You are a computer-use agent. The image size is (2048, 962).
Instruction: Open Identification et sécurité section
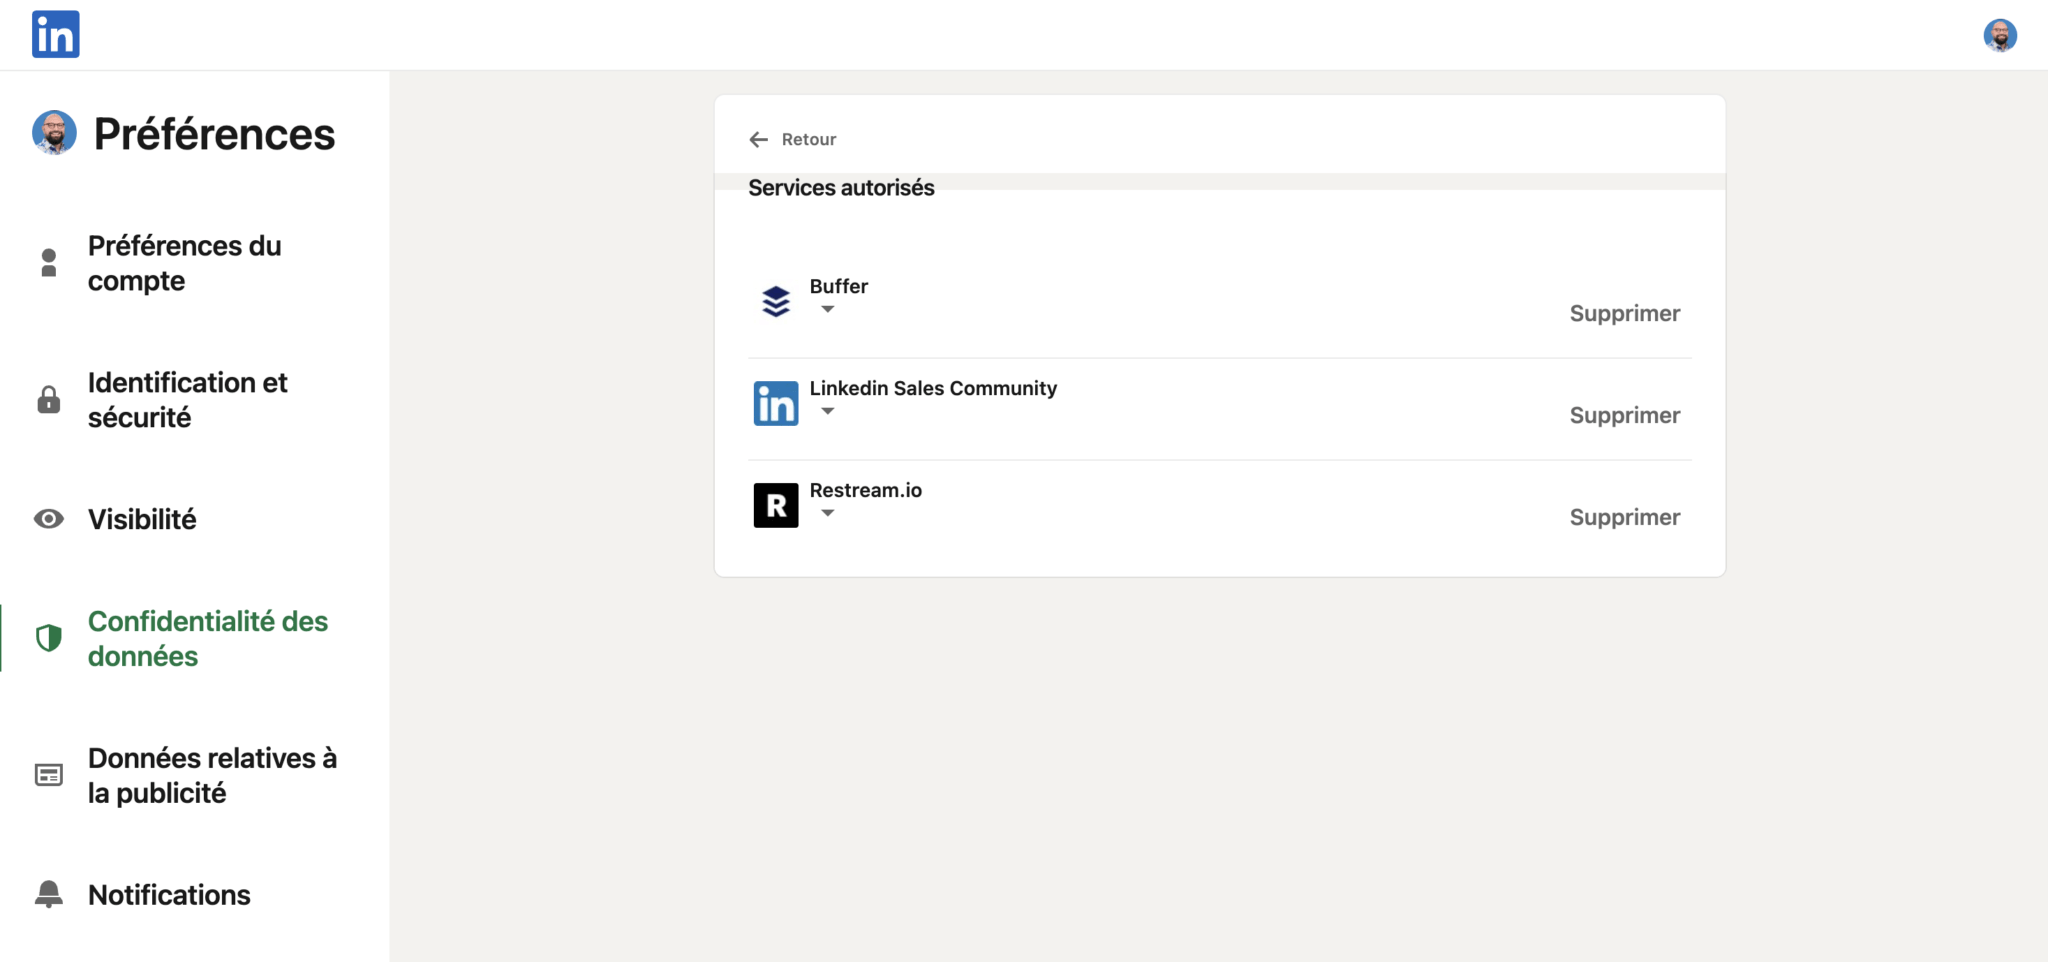[x=188, y=400]
